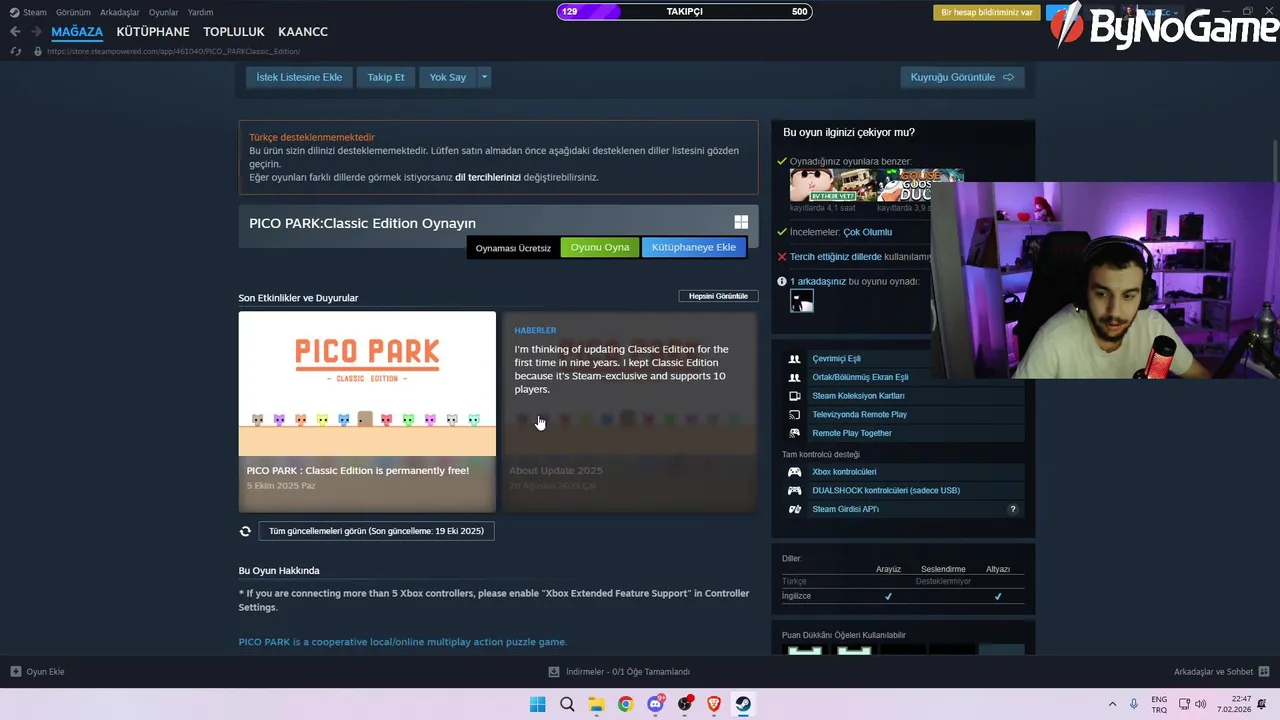Open Brave browser from the taskbar
The image size is (1280, 720).
(x=714, y=704)
